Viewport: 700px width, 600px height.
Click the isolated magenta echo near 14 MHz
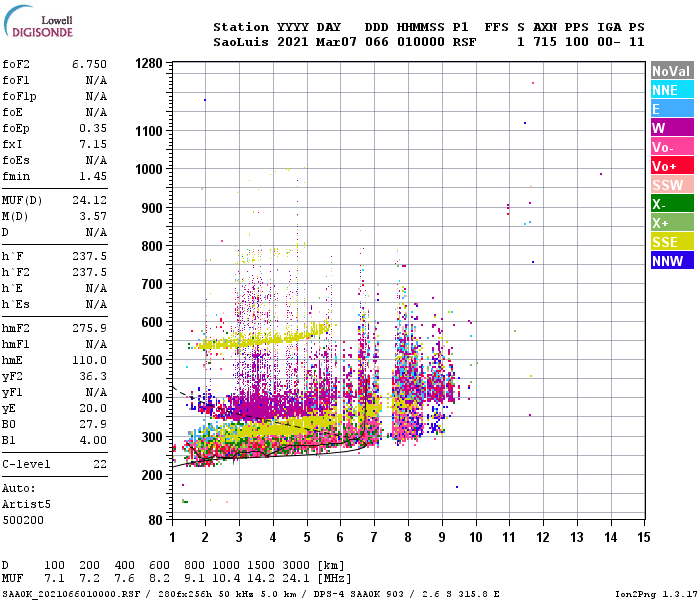click(601, 174)
